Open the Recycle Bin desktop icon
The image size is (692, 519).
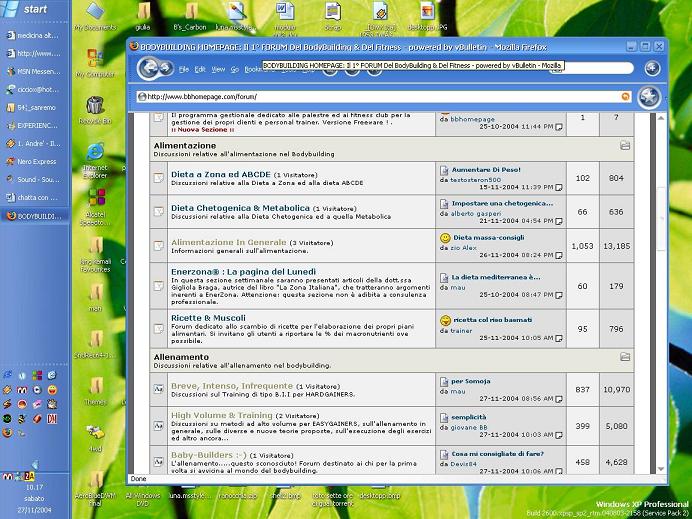tap(95, 108)
